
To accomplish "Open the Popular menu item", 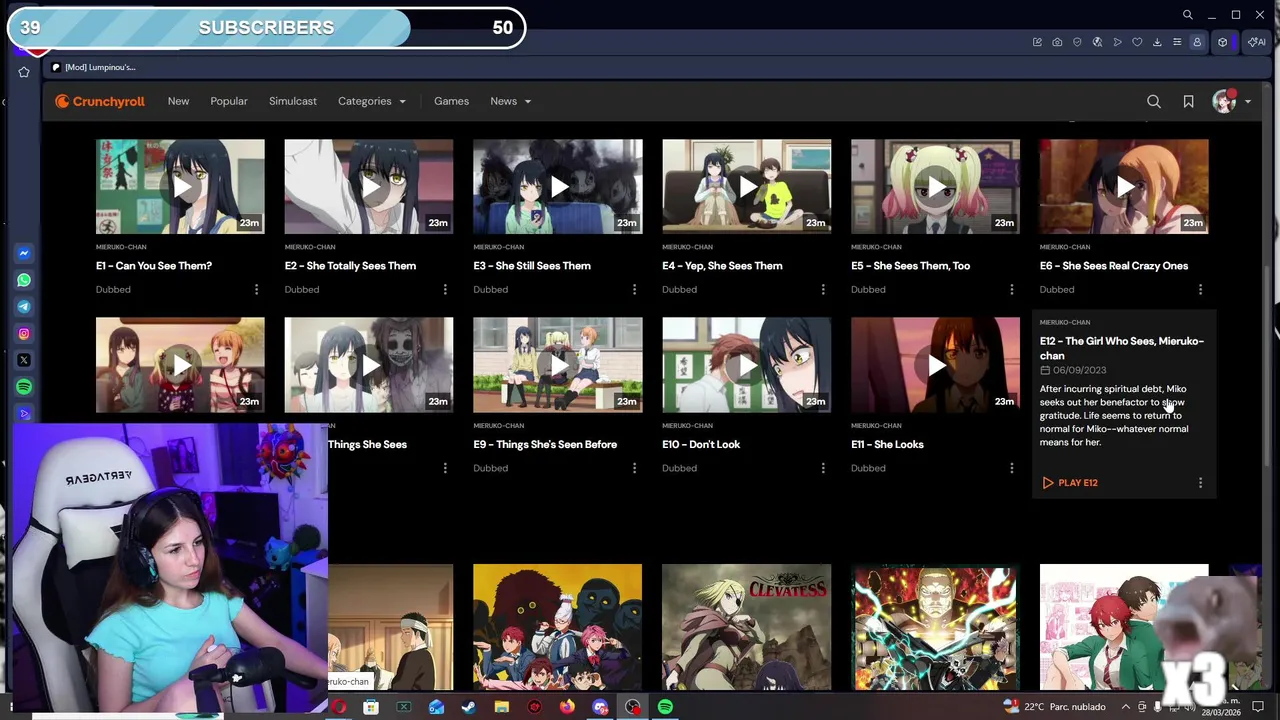I will pos(229,101).
